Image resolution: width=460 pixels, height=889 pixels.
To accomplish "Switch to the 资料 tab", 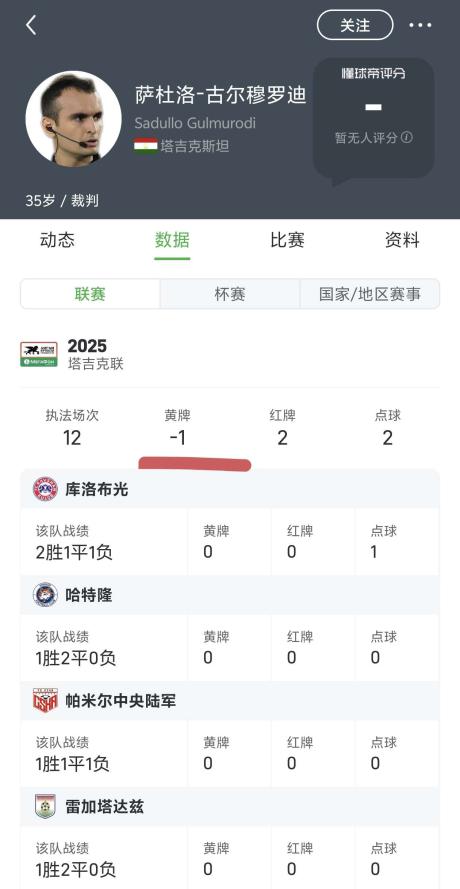I will point(402,240).
